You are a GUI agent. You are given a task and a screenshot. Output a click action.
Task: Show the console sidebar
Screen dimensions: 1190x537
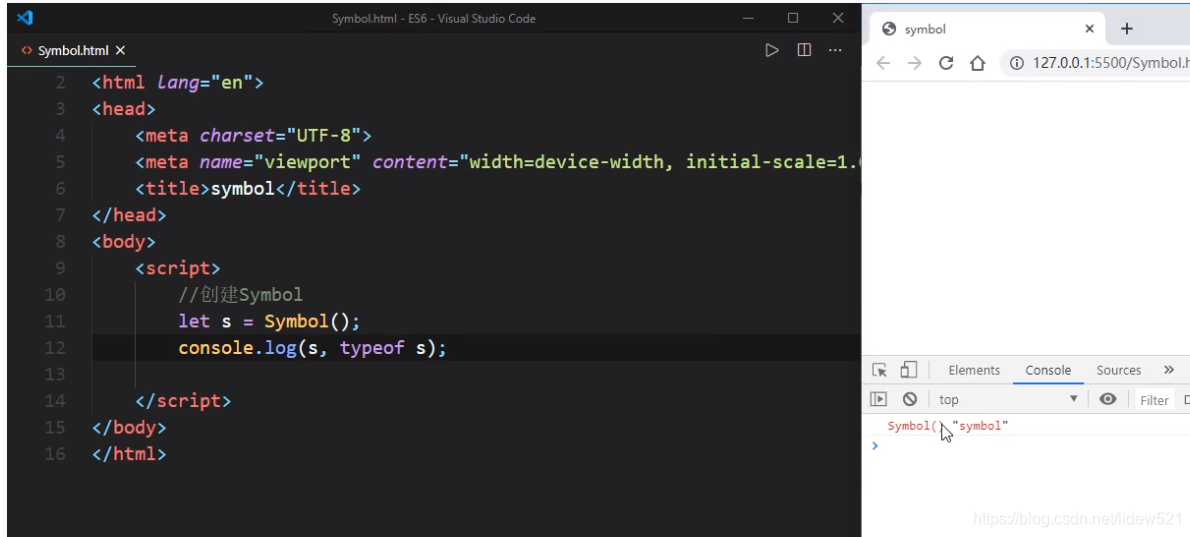tap(878, 399)
